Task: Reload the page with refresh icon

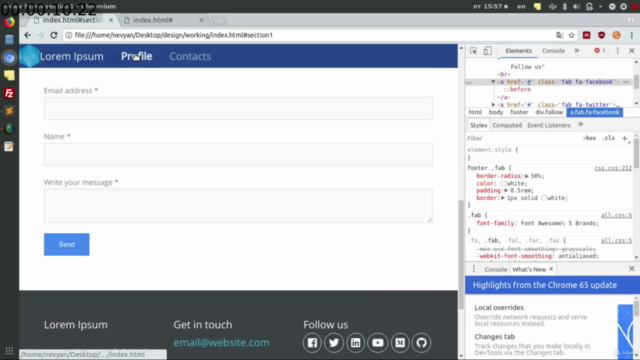Action: pyautogui.click(x=54, y=35)
